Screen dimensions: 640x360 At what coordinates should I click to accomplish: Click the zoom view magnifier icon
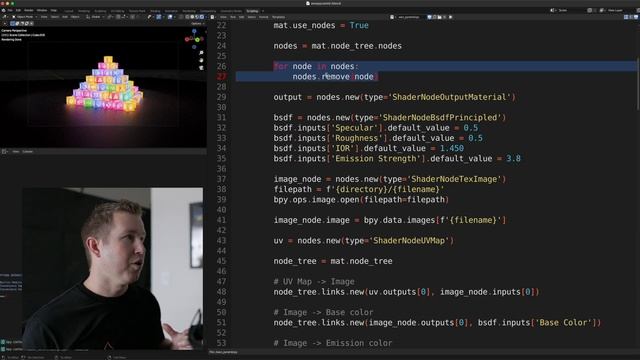click(x=201, y=53)
